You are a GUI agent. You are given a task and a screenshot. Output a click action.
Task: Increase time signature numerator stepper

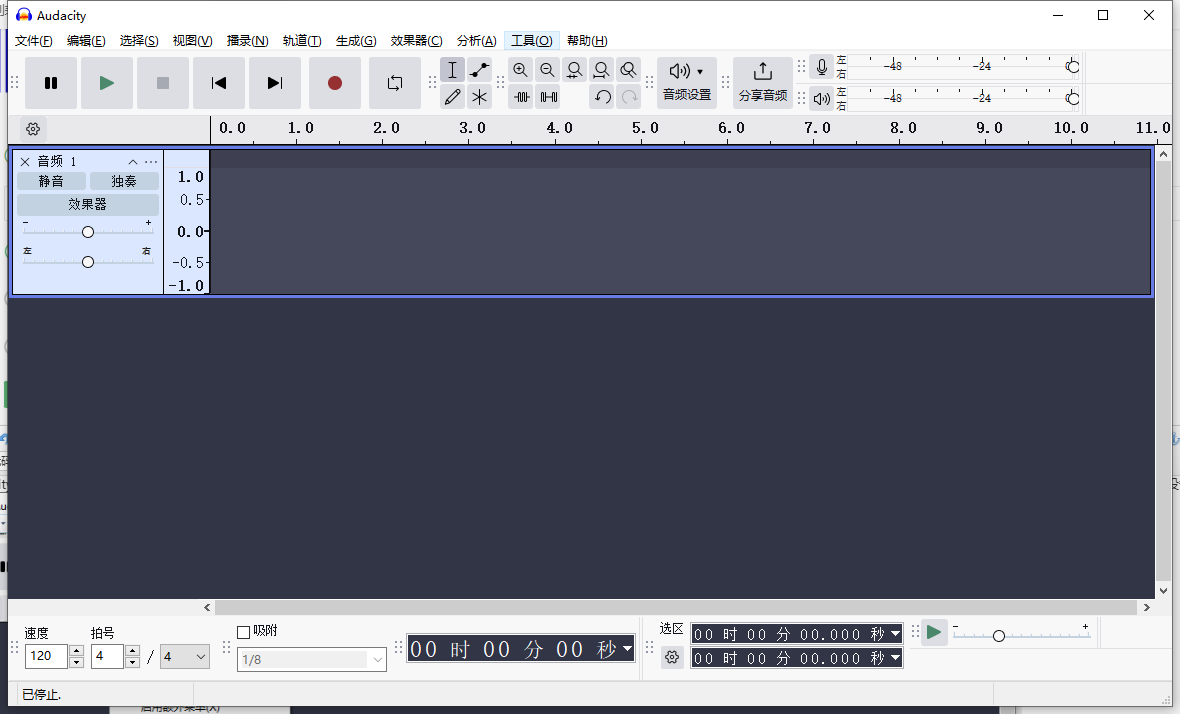132,650
